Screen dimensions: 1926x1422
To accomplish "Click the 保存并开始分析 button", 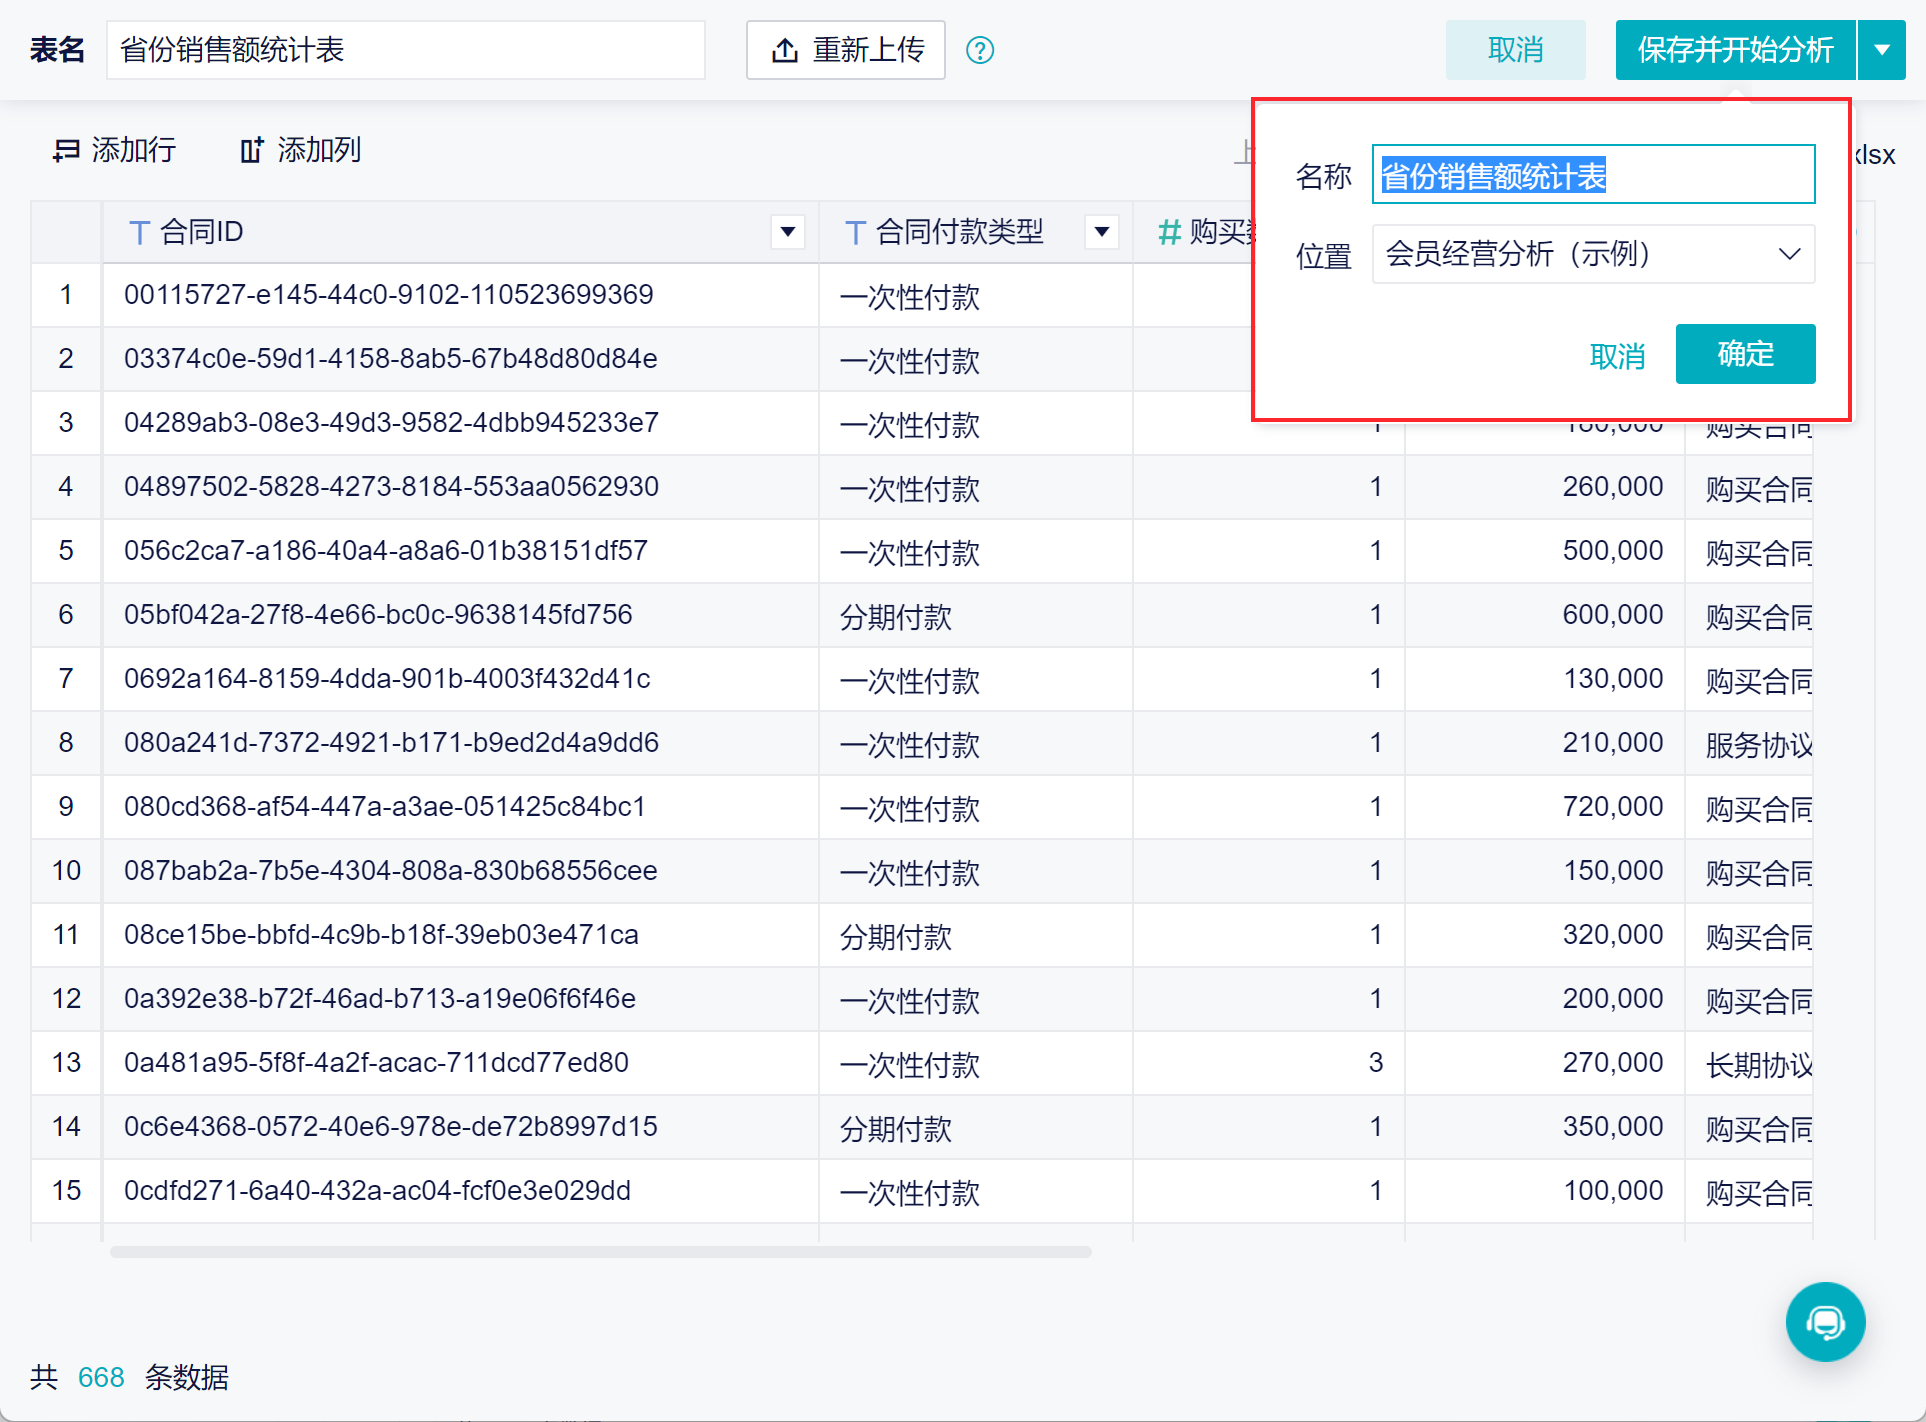I will point(1735,50).
